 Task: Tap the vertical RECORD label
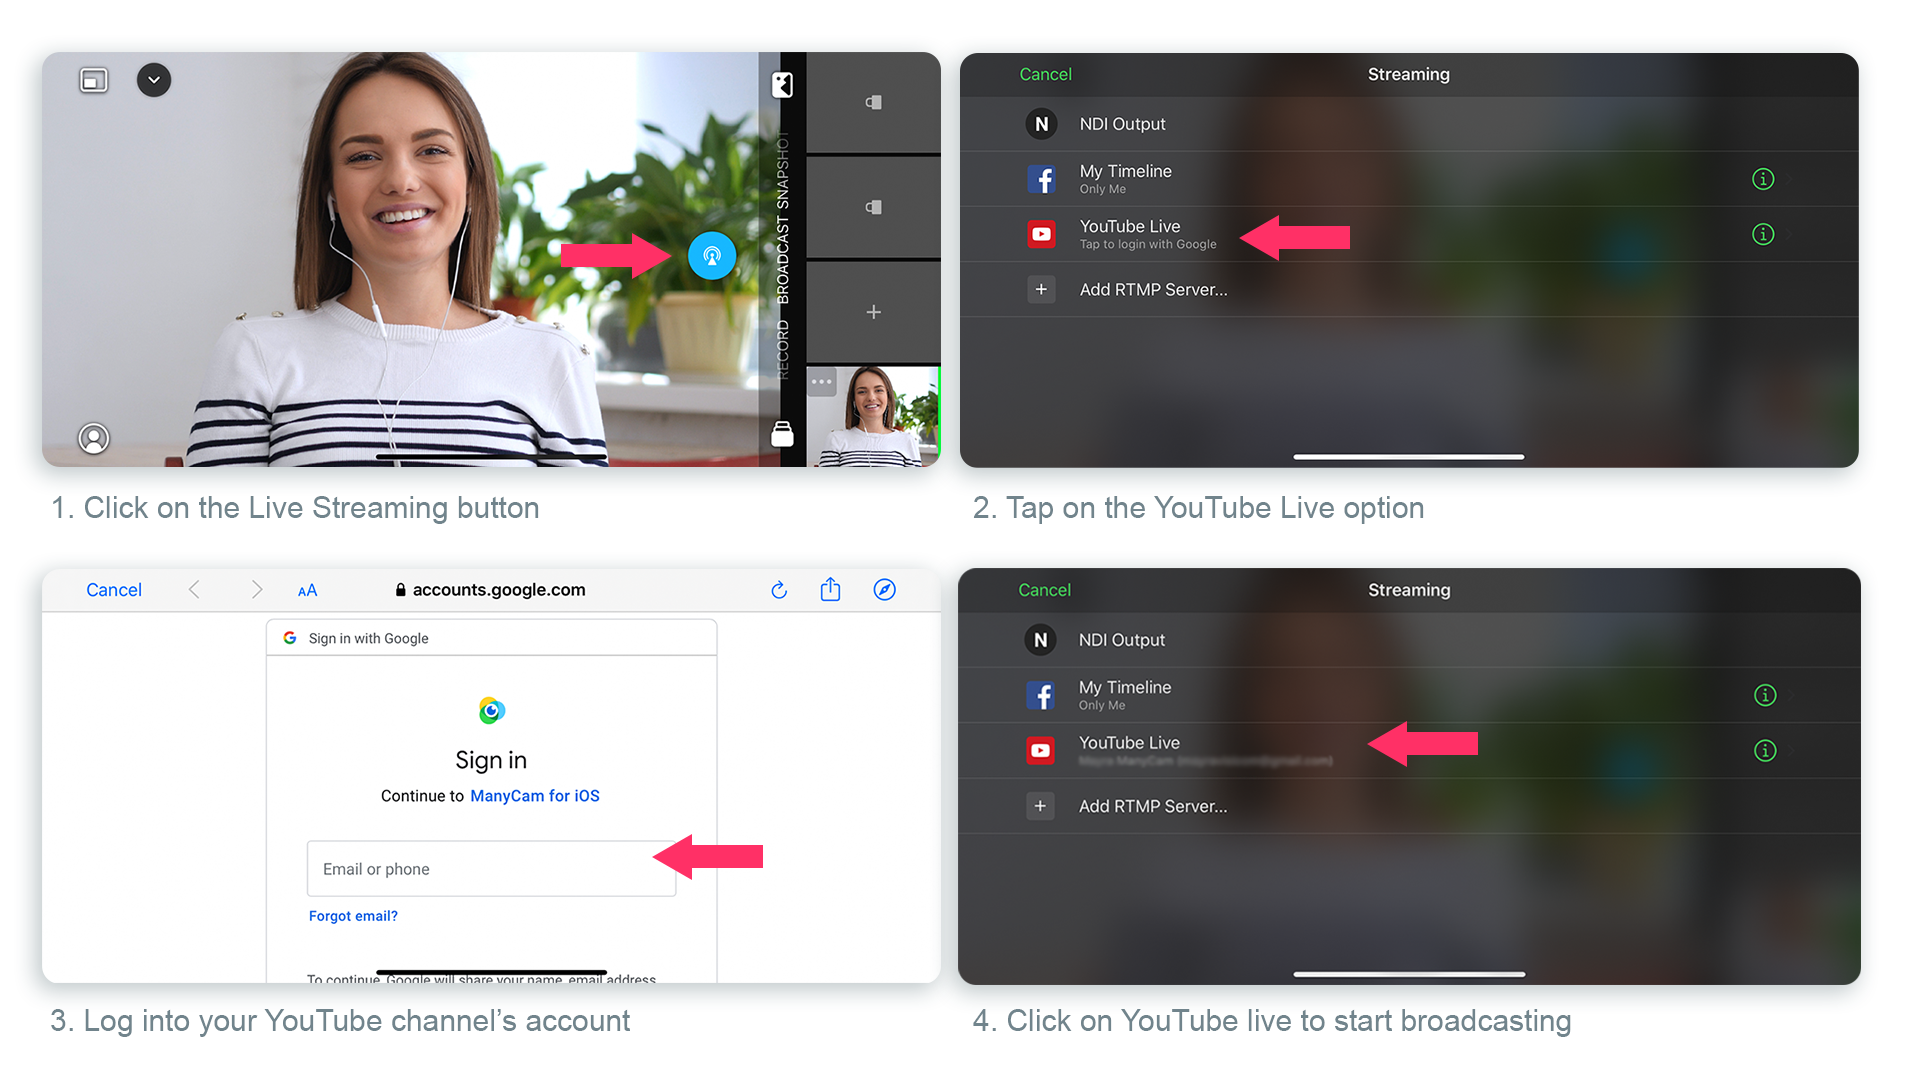pos(783,350)
